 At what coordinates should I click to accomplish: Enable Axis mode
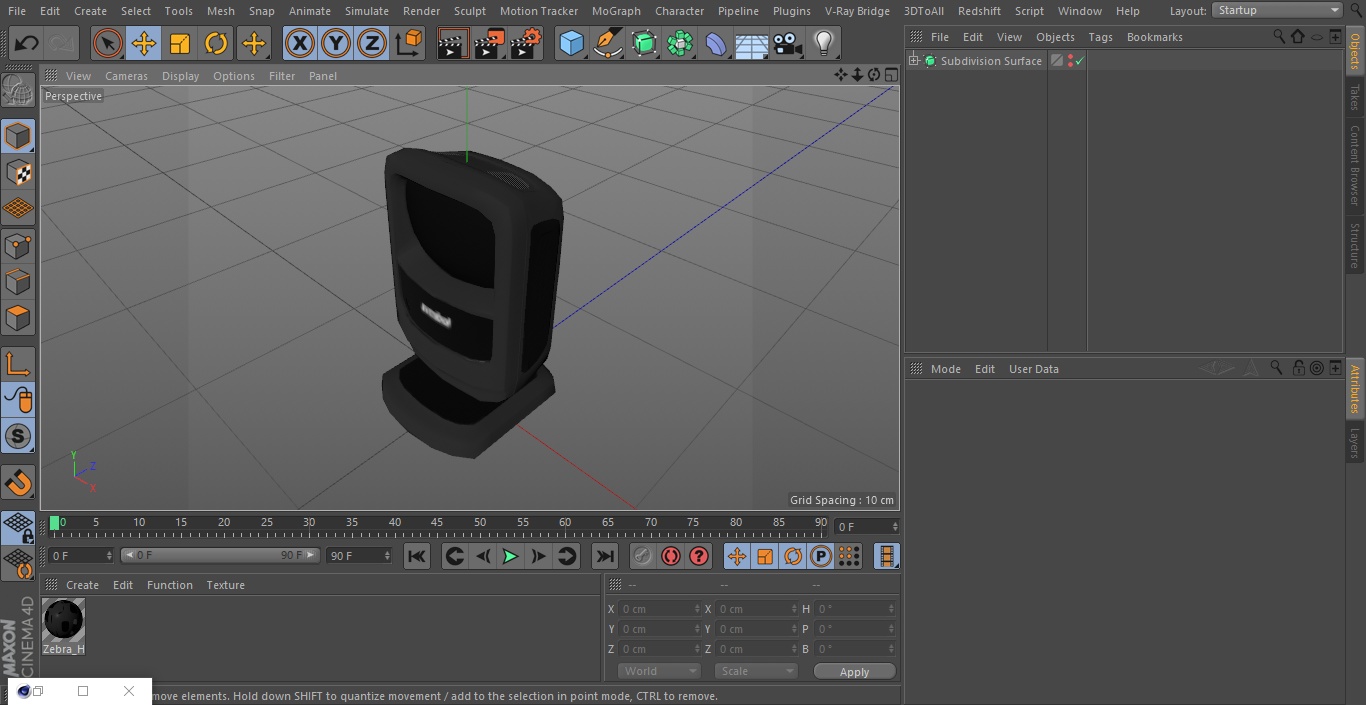[18, 364]
